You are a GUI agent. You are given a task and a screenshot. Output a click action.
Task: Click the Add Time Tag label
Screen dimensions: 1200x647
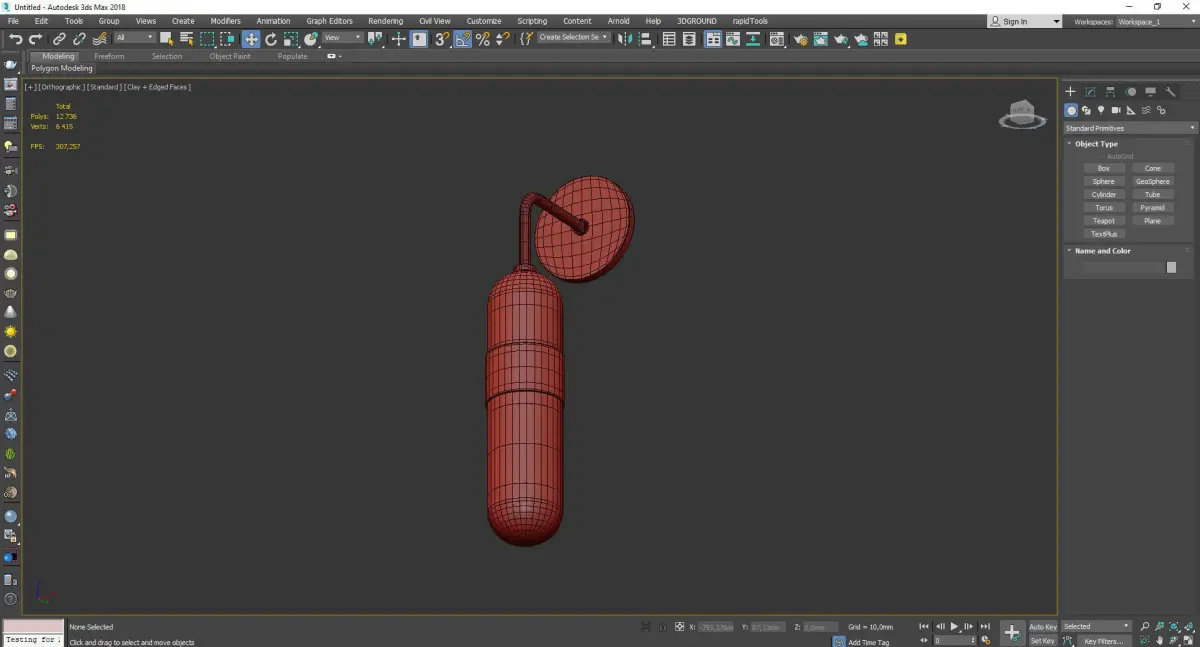click(x=868, y=642)
